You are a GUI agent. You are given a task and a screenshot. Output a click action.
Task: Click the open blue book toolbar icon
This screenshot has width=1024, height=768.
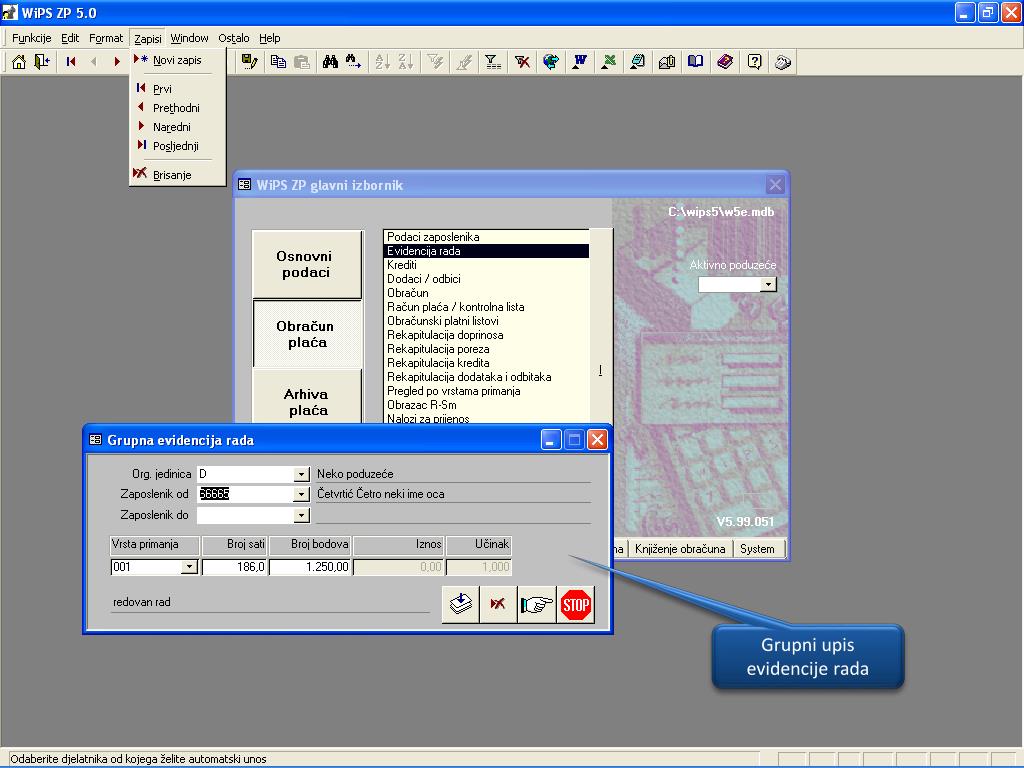pos(696,62)
